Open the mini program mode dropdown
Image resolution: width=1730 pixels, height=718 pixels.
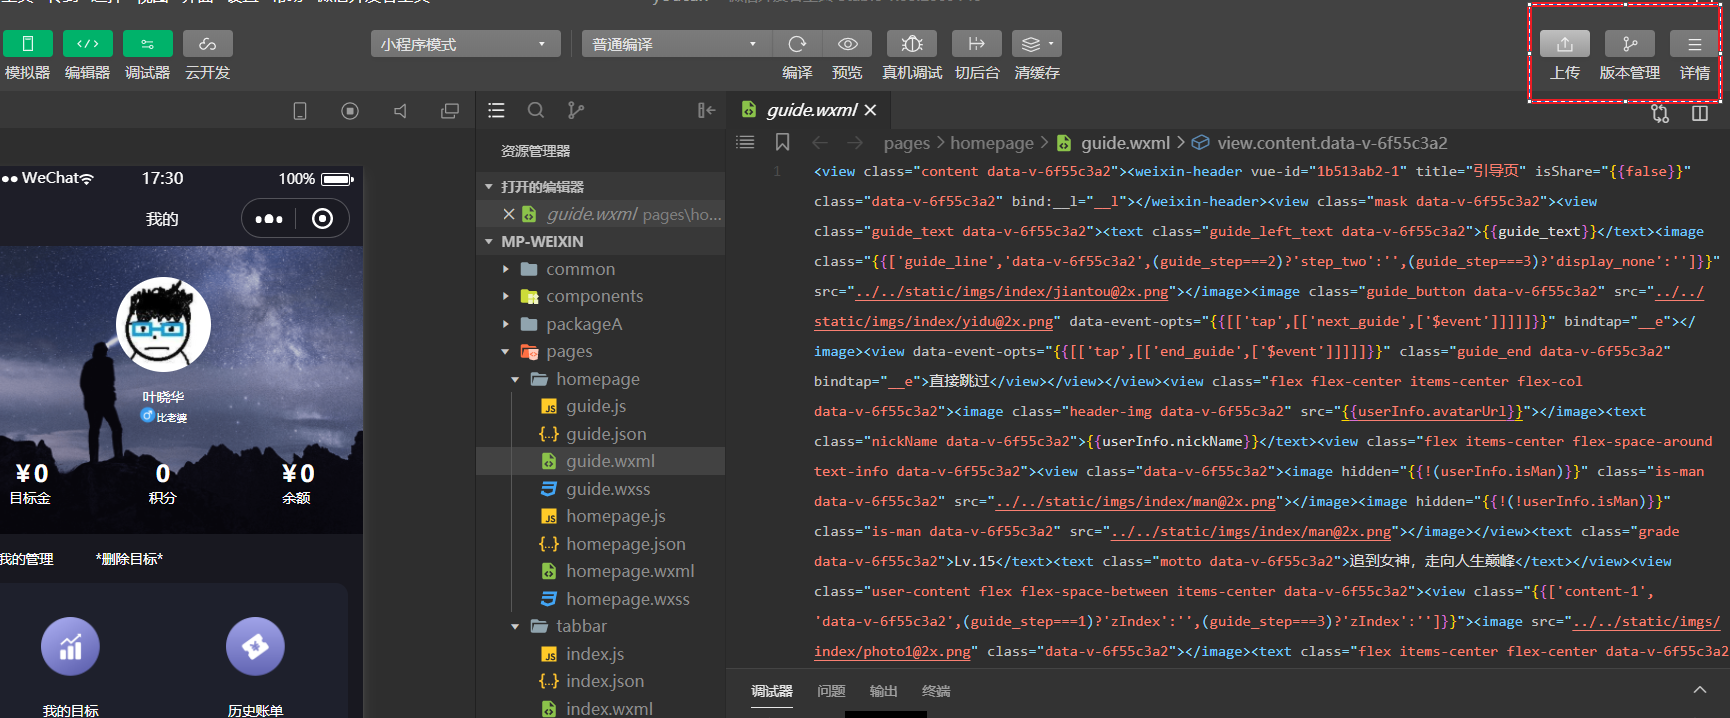tap(465, 44)
